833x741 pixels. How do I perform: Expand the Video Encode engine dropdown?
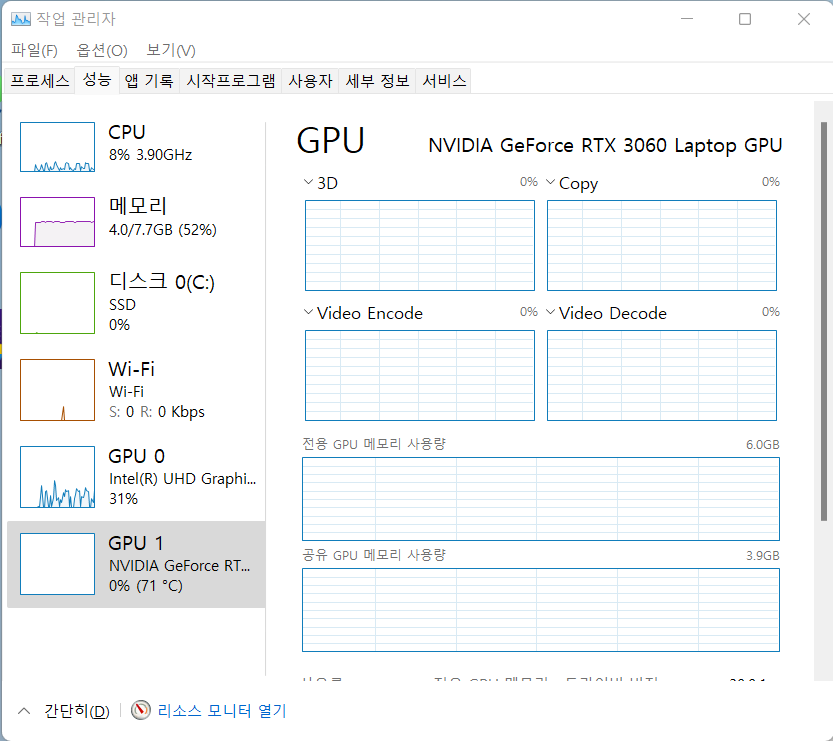coord(308,313)
